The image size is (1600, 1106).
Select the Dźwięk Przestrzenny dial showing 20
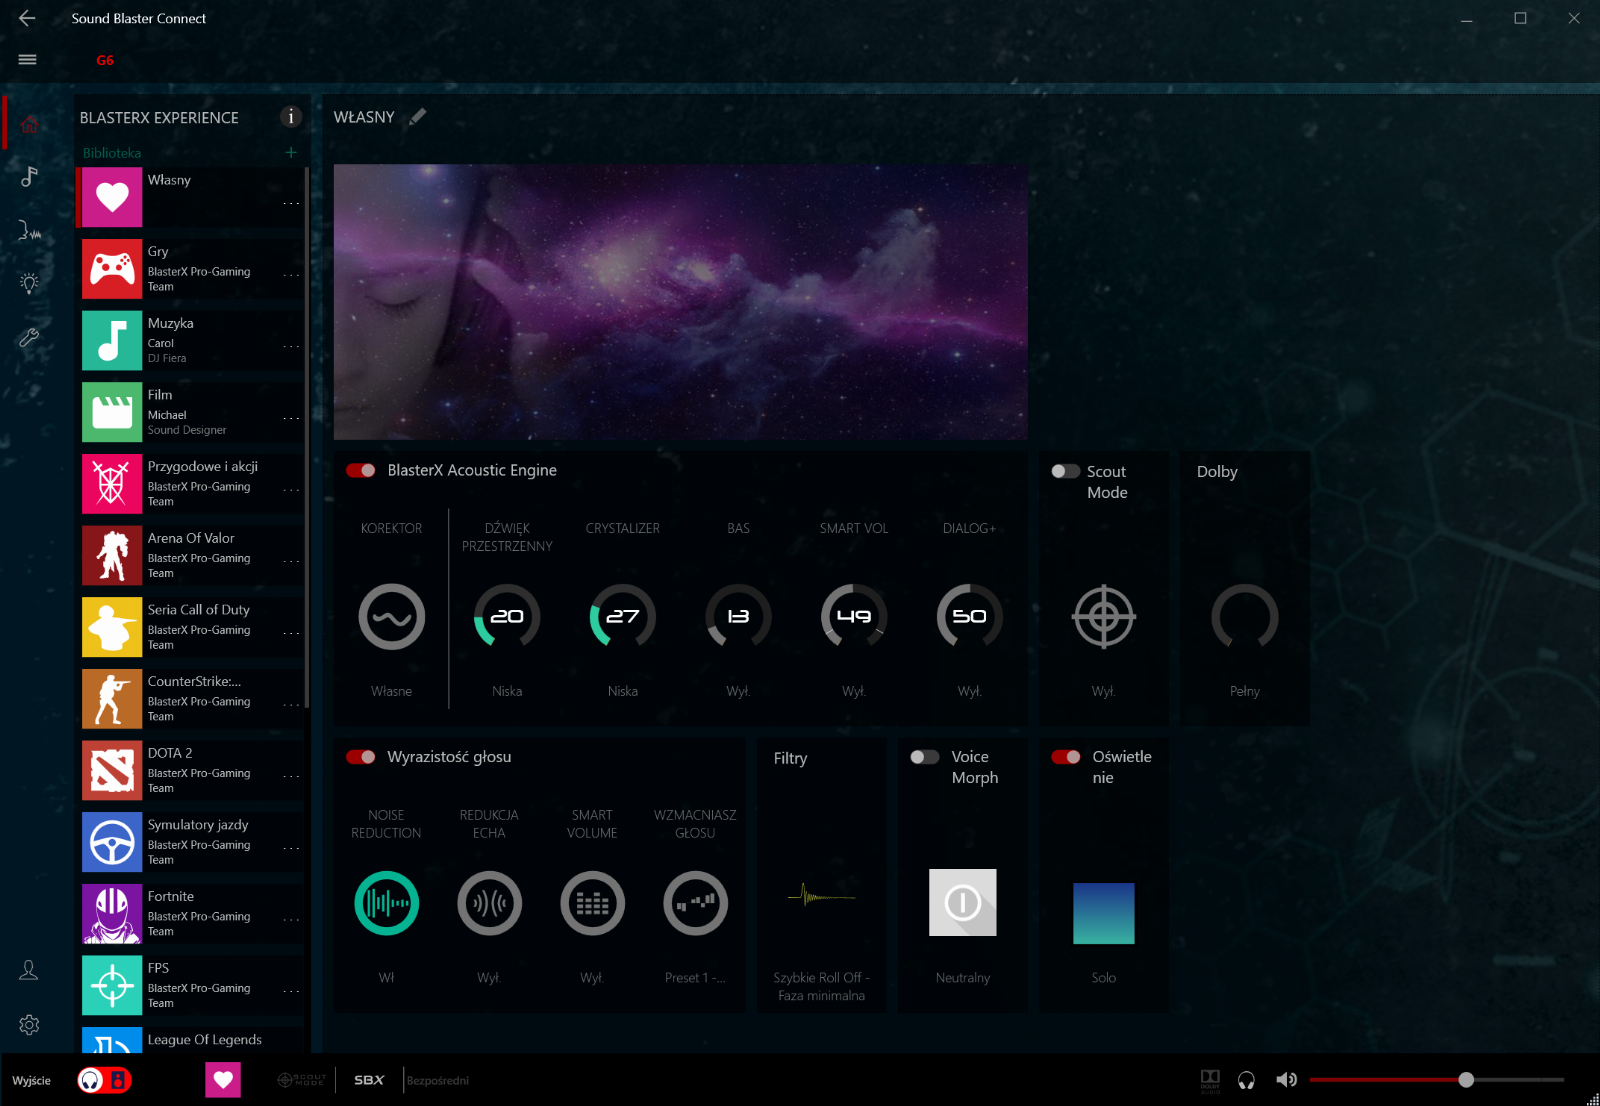(507, 617)
